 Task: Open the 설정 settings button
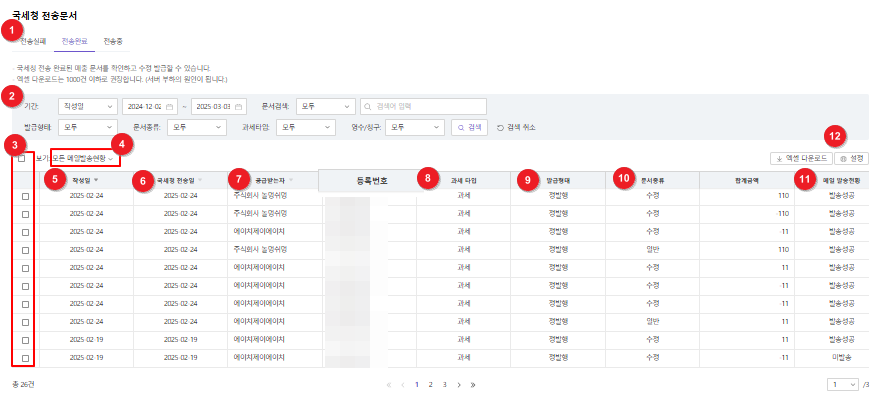(x=852, y=158)
